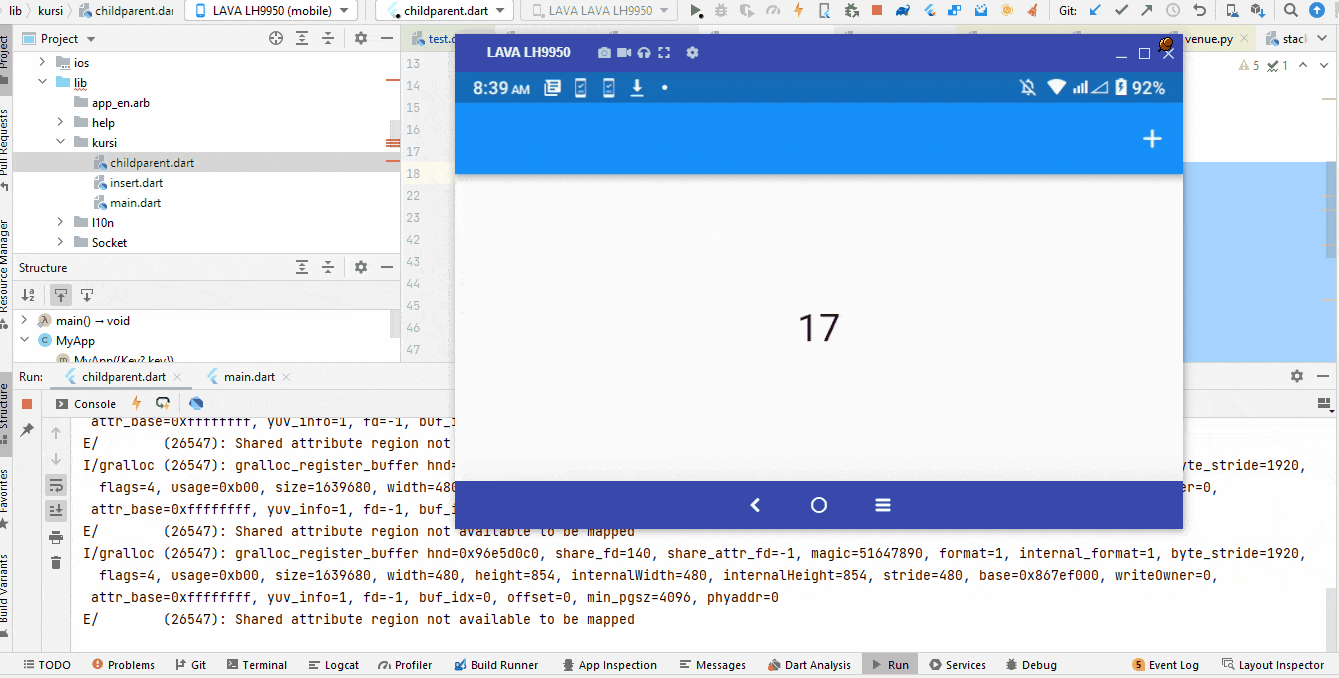Expand the ios folder
The image size is (1339, 678).
click(42, 62)
